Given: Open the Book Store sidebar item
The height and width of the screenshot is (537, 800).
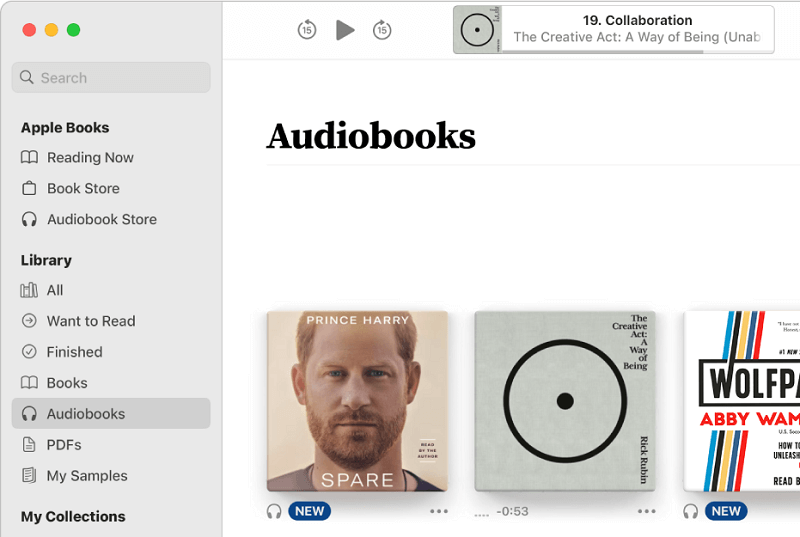Looking at the screenshot, I should (83, 188).
